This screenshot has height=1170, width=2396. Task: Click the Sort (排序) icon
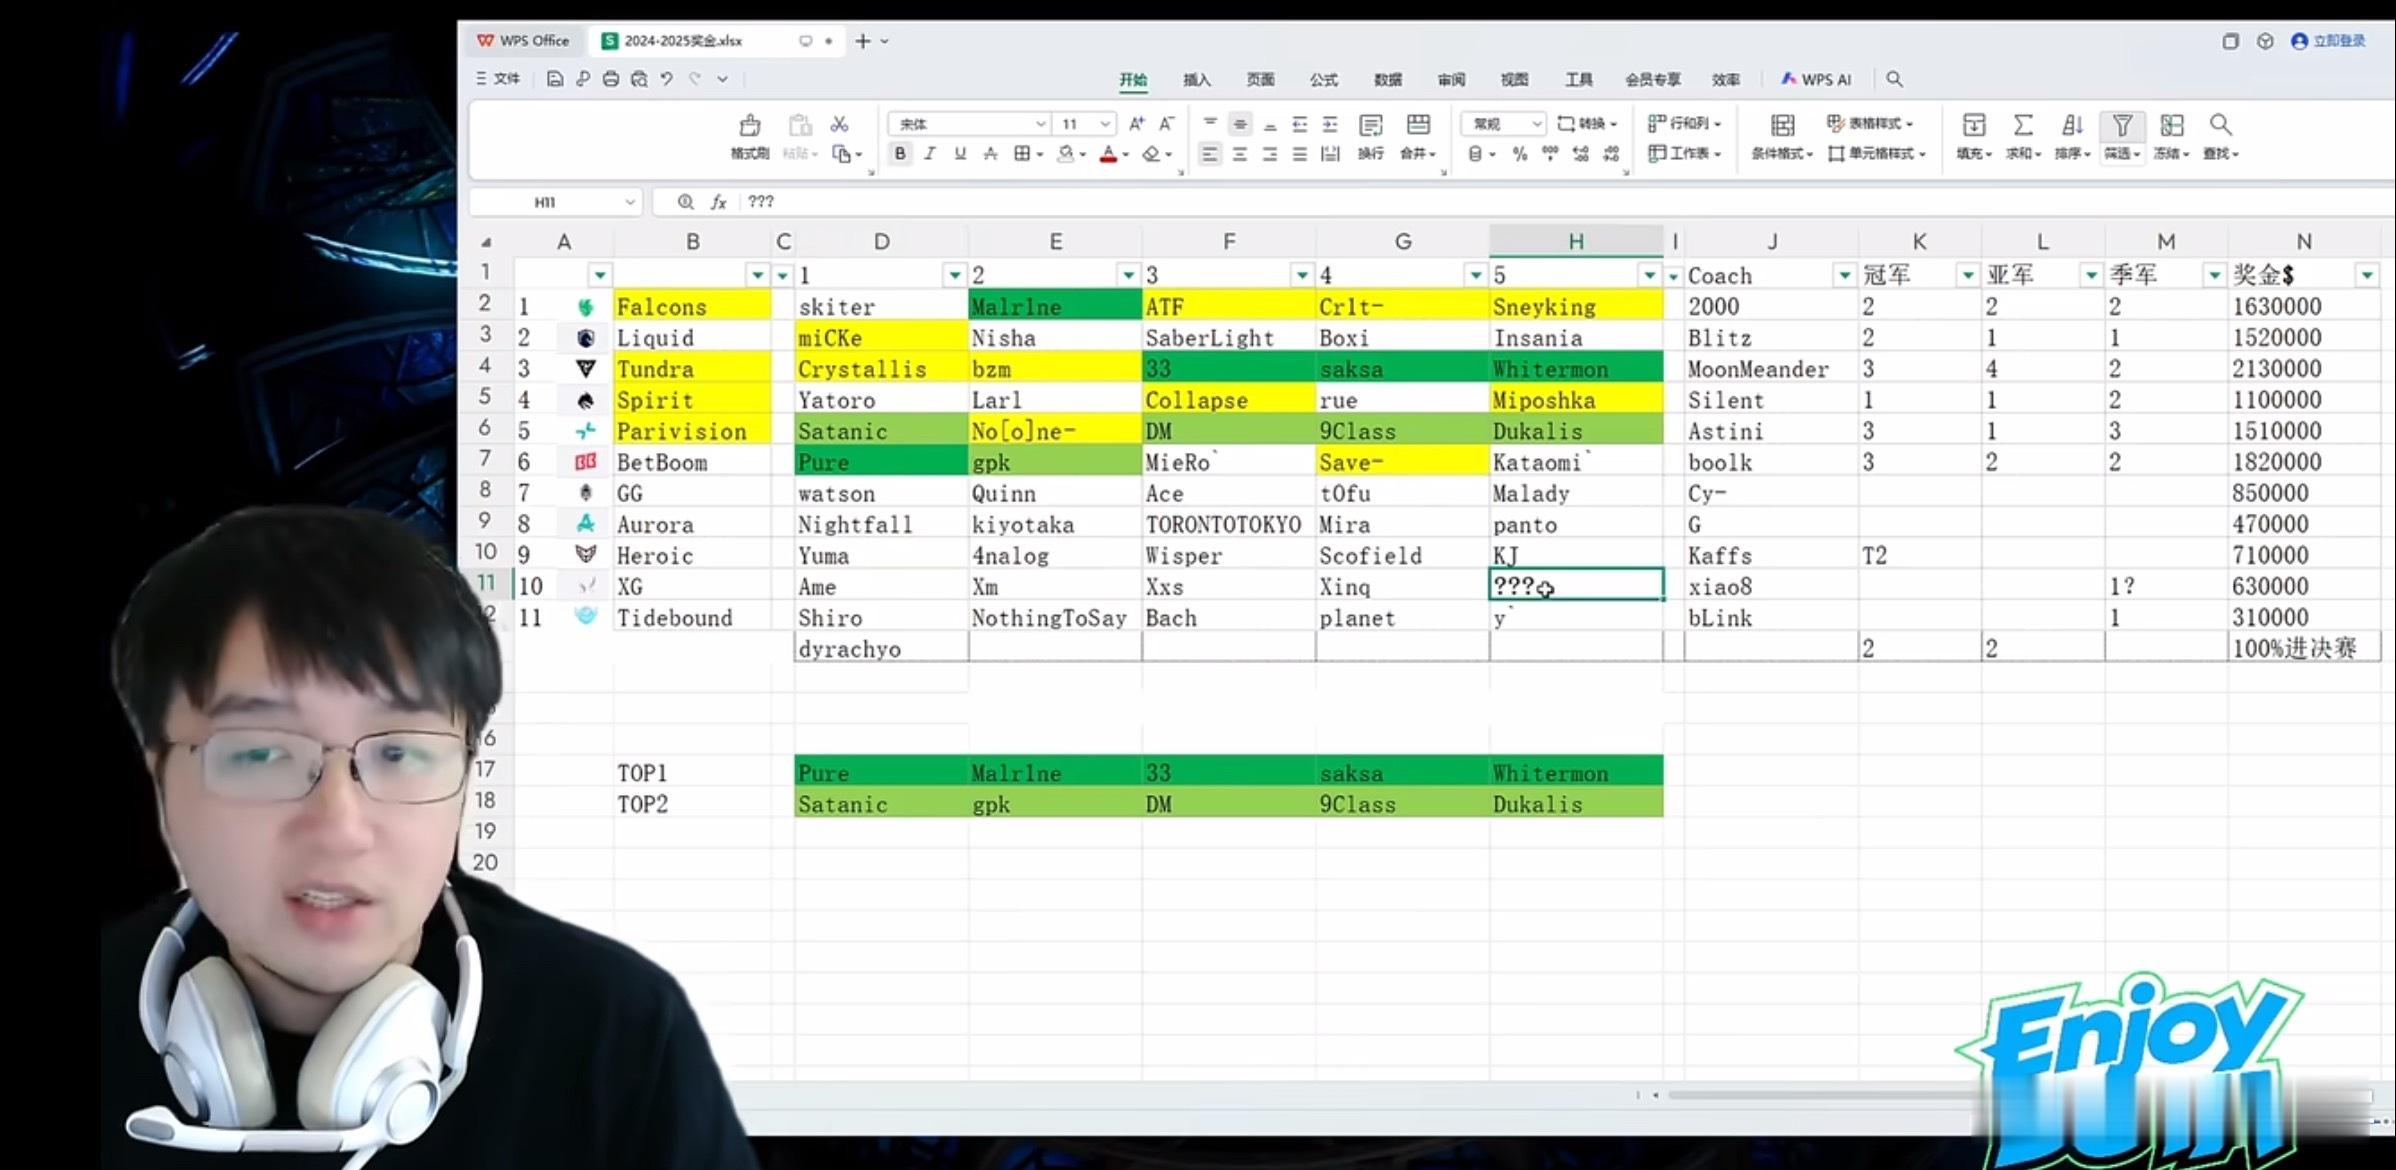[2072, 125]
